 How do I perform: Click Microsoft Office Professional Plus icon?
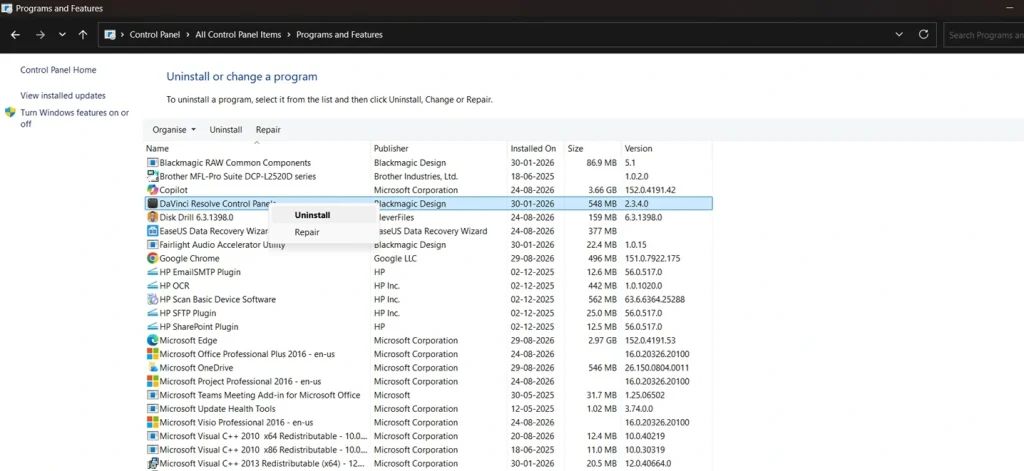152,354
